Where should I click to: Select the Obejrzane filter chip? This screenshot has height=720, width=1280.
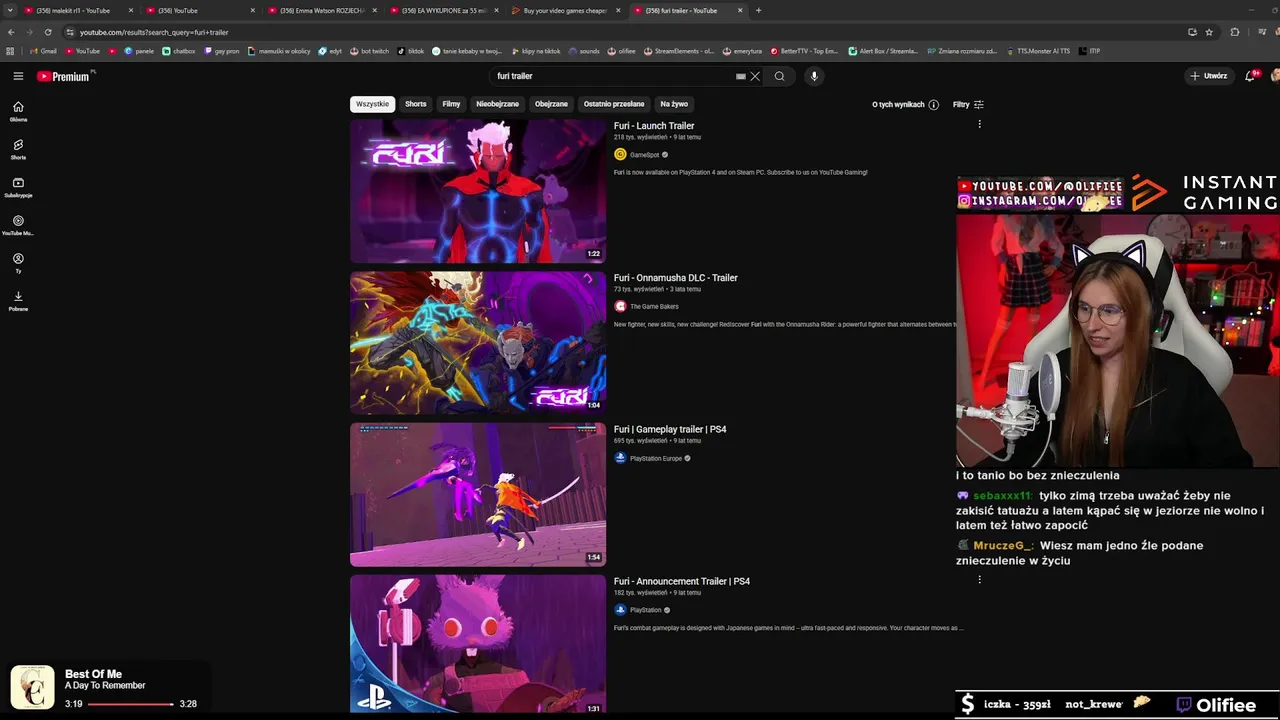tap(551, 104)
